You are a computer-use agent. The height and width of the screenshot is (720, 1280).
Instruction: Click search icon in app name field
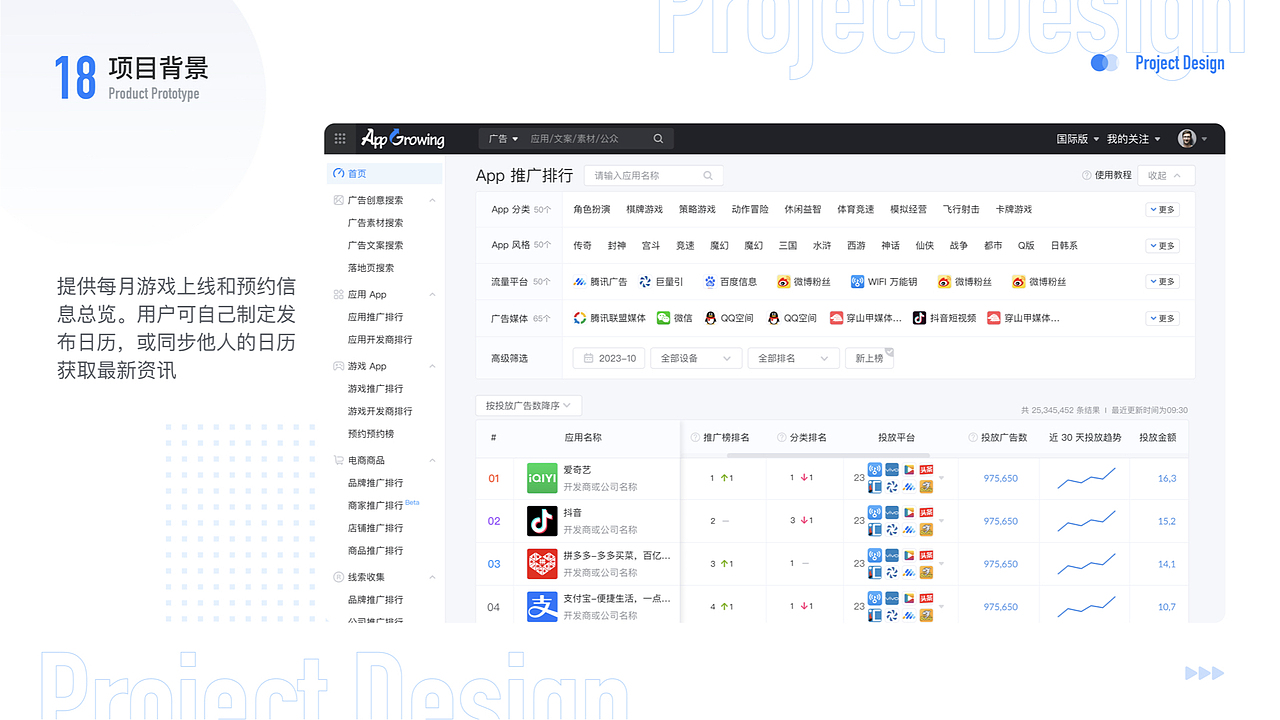tap(708, 175)
